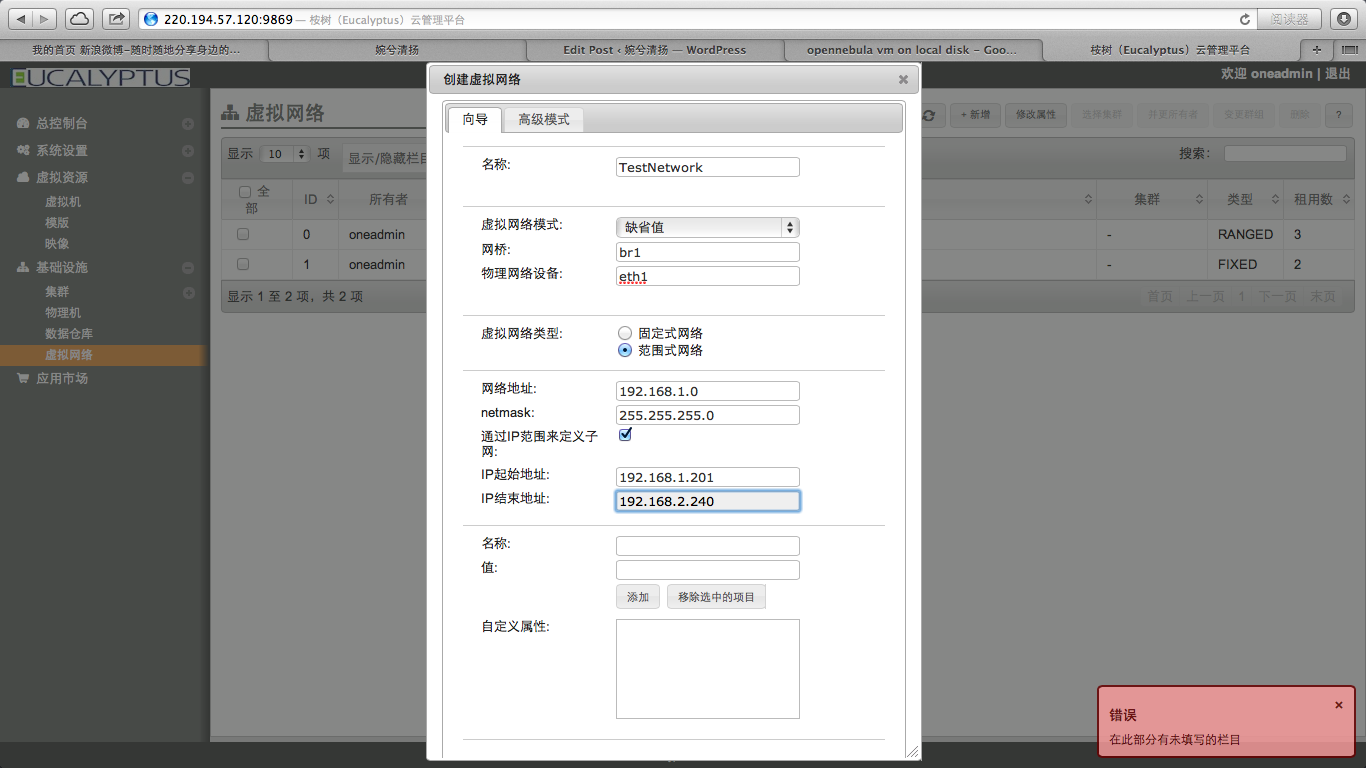Image resolution: width=1366 pixels, height=768 pixels.
Task: Click the plus icon beside 总控制台
Action: [188, 124]
